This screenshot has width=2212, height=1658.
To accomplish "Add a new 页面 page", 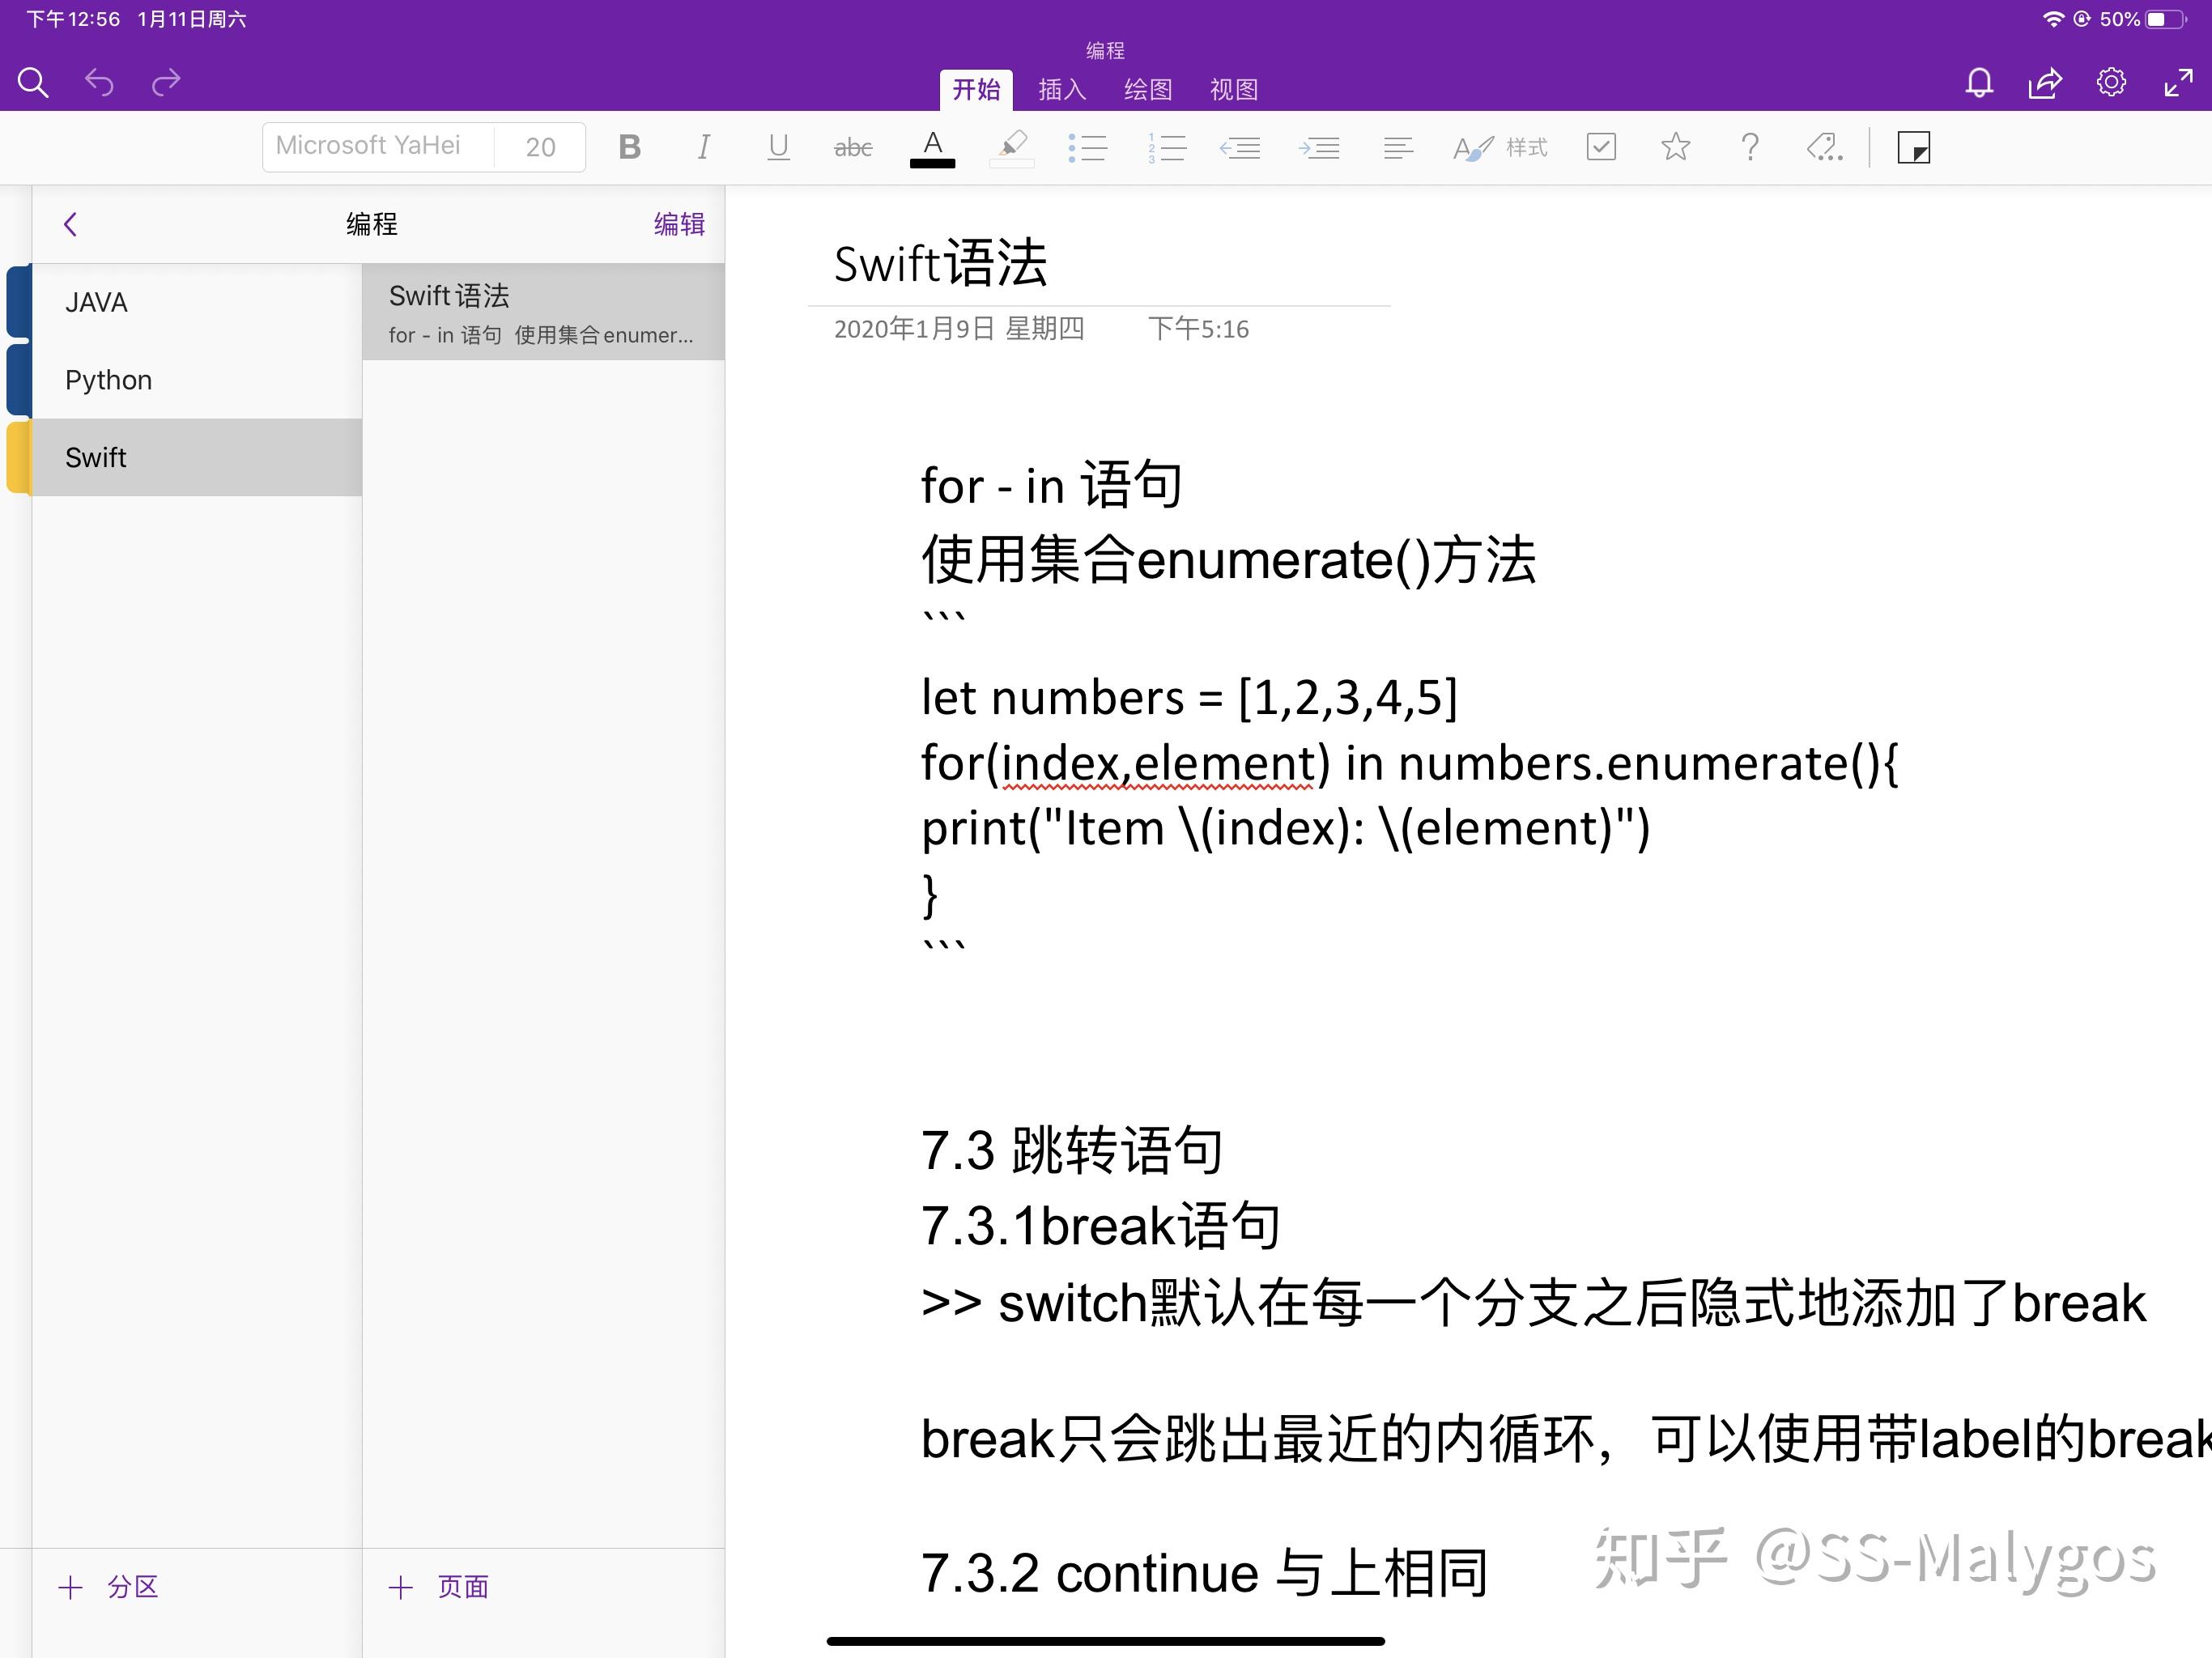I will coord(440,1587).
